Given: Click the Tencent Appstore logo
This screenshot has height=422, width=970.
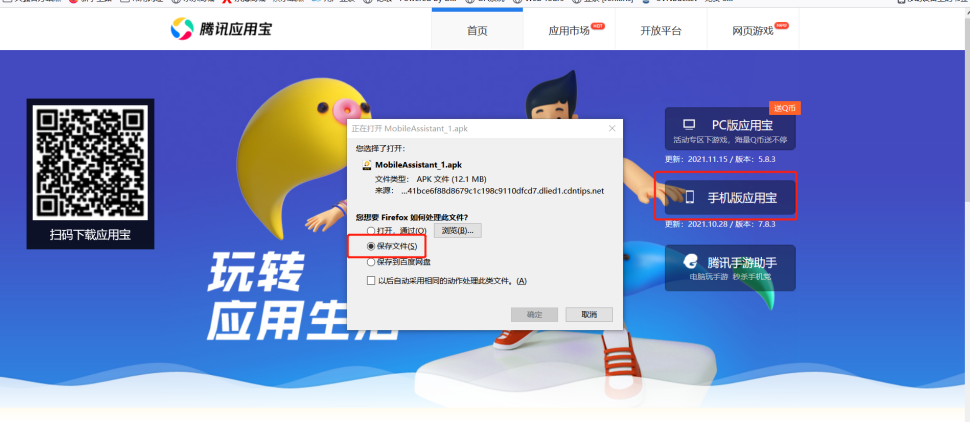Looking at the screenshot, I should [x=221, y=28].
